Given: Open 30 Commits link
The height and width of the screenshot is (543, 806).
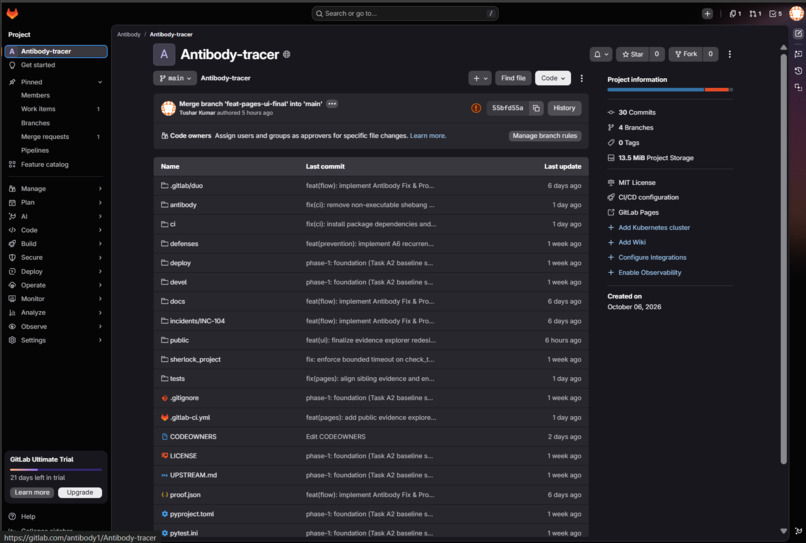Looking at the screenshot, I should point(637,113).
